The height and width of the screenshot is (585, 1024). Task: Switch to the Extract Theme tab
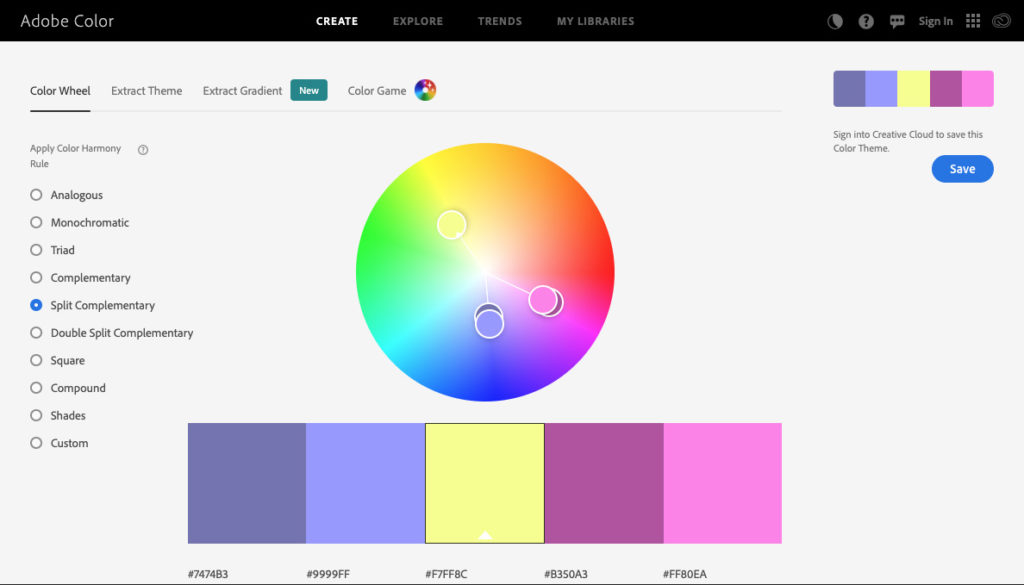[146, 90]
